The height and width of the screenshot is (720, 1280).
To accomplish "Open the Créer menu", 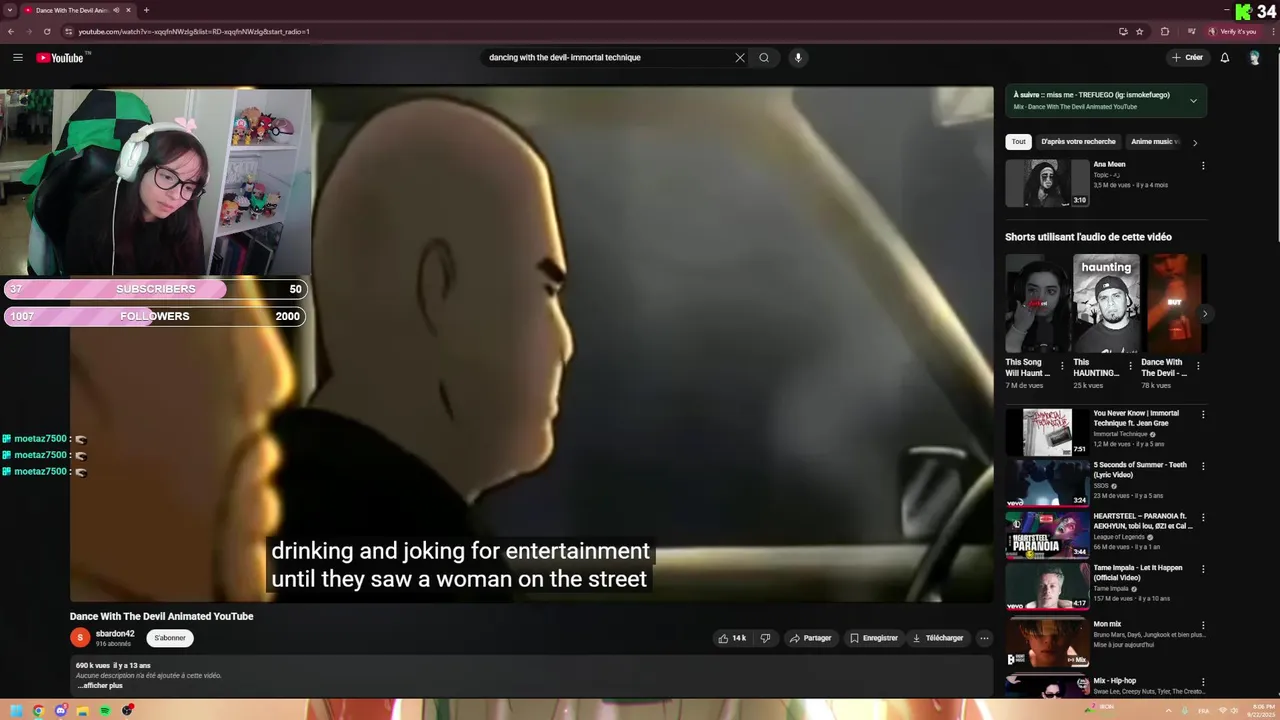I will (x=1187, y=57).
